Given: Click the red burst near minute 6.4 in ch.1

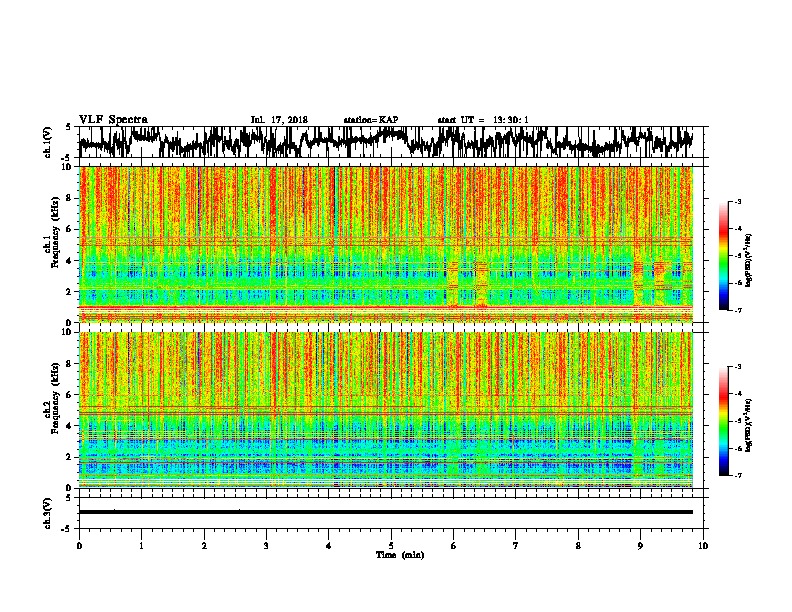Looking at the screenshot, I should coord(481,284).
